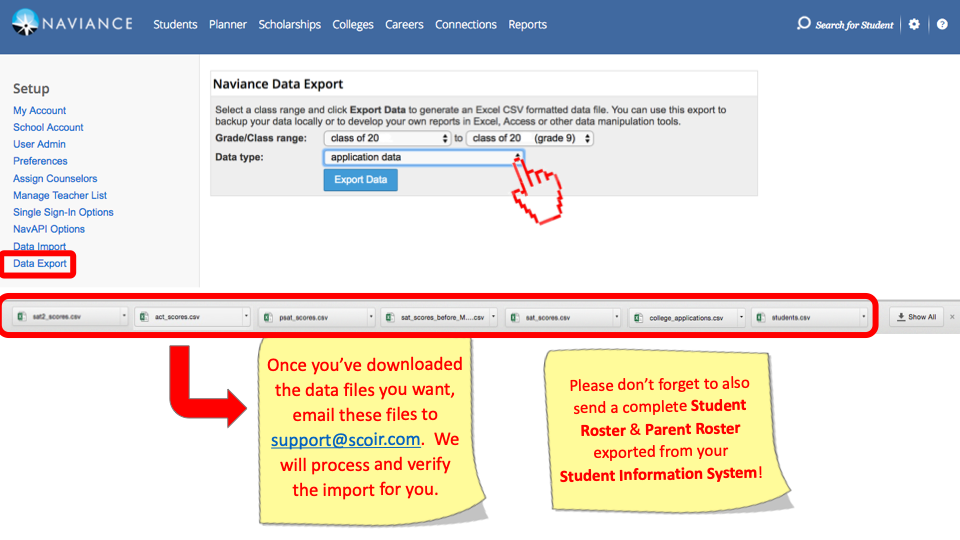Go to User Admin
This screenshot has width=960, height=540.
pyautogui.click(x=39, y=144)
